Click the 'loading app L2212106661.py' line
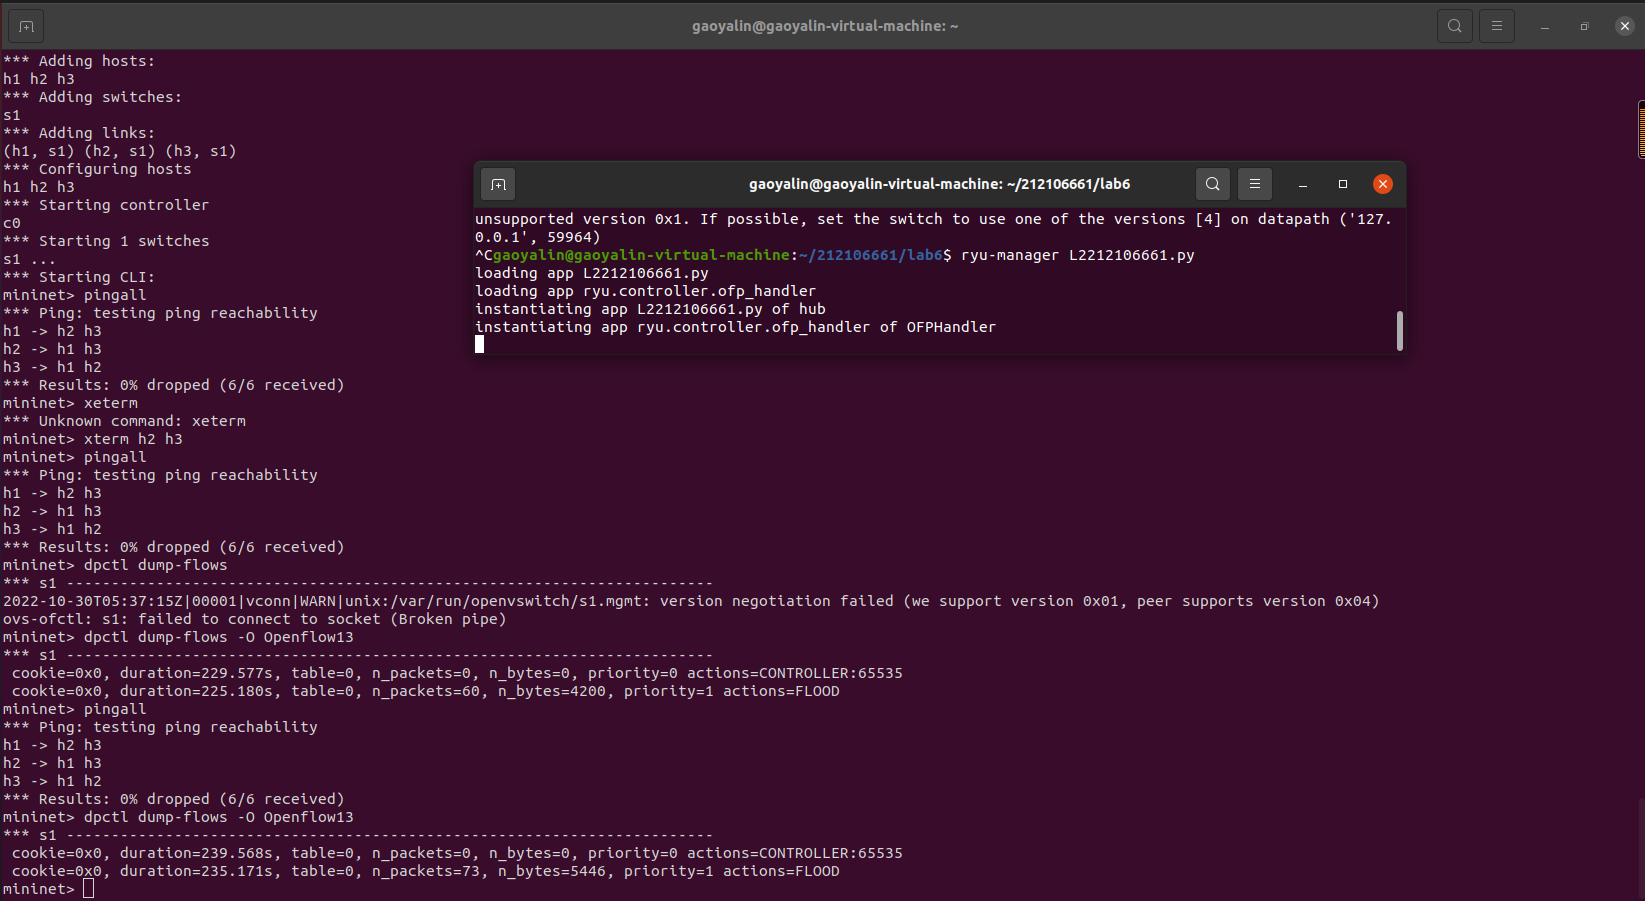 (592, 273)
